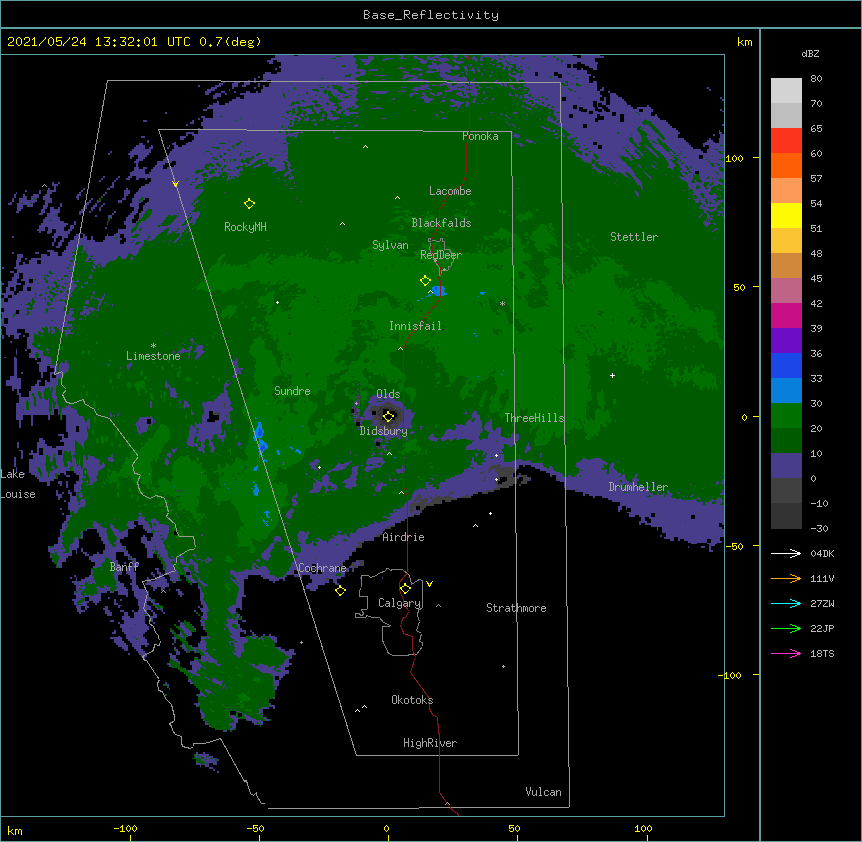The height and width of the screenshot is (842, 862).
Task: Click the yellow diamond marker south of RedDeer
Action: click(426, 281)
